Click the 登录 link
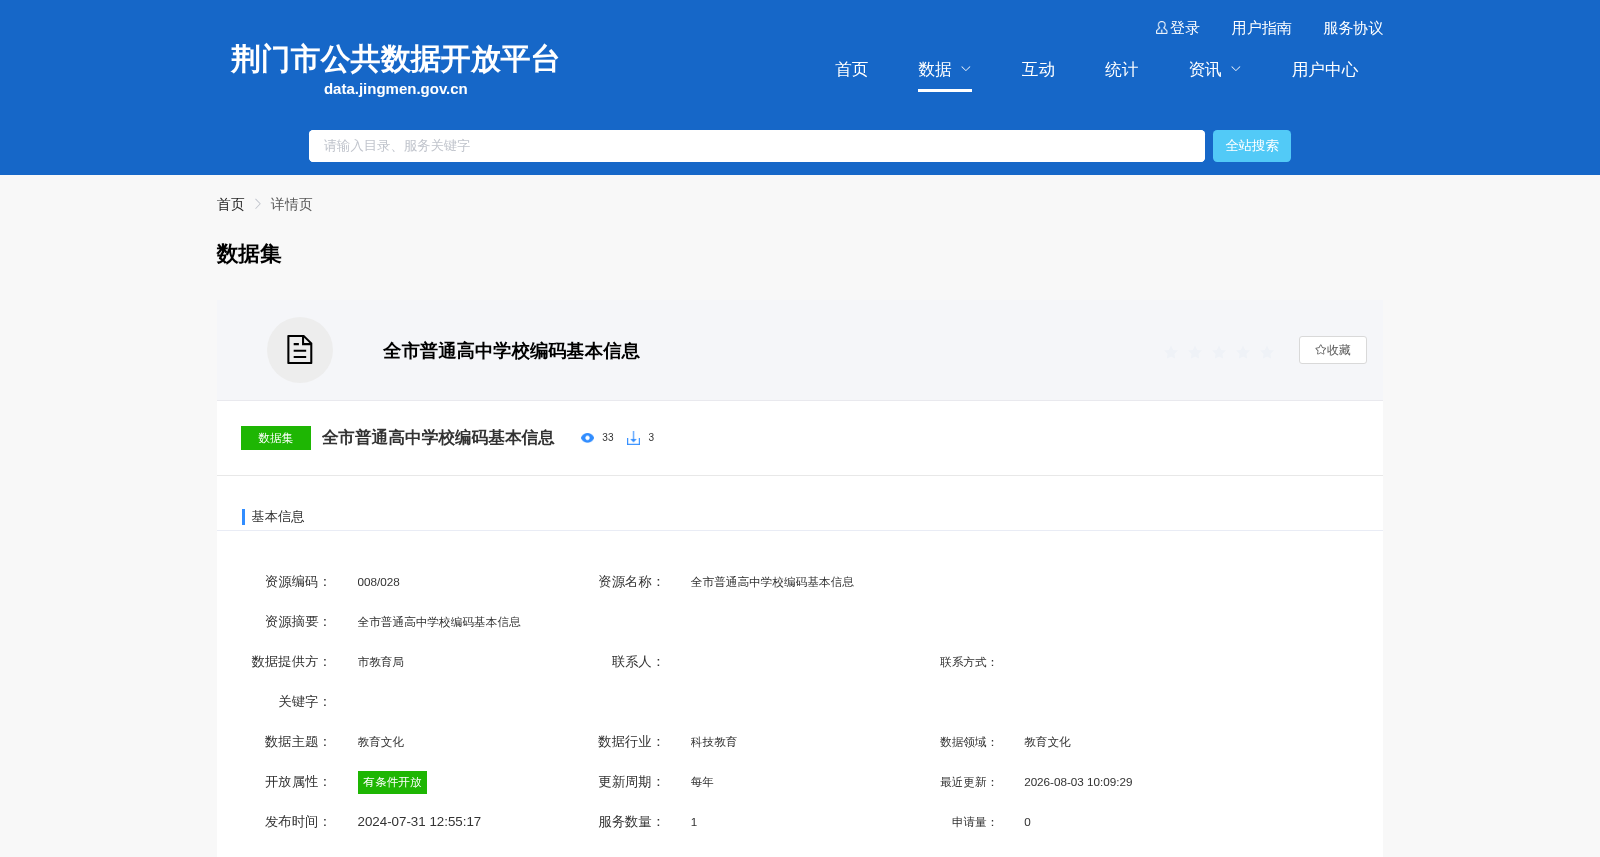 pyautogui.click(x=1184, y=28)
